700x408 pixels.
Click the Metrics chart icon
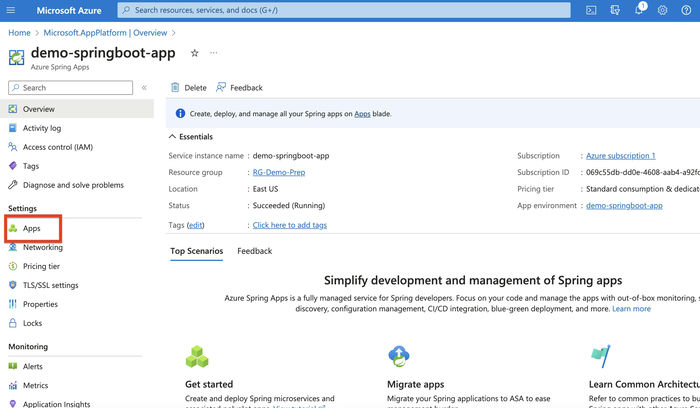click(13, 385)
